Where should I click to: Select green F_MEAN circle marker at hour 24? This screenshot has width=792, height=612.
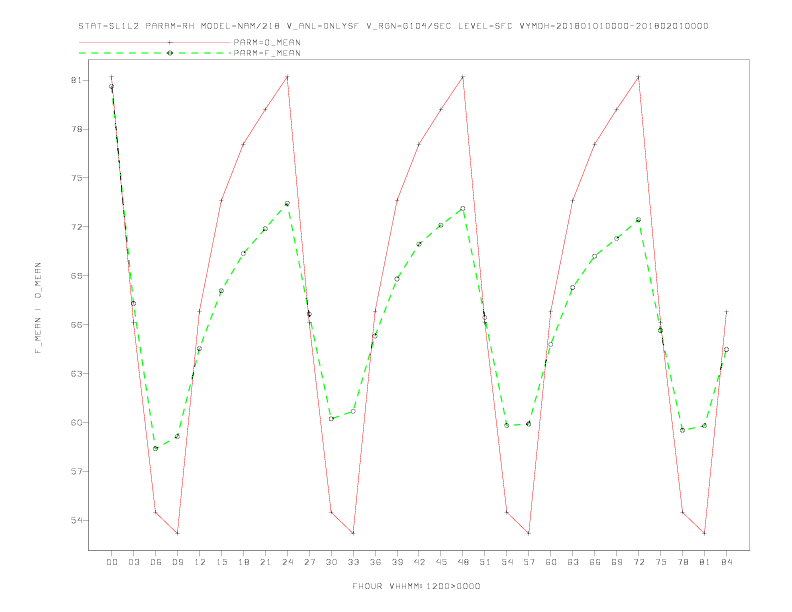(x=287, y=203)
